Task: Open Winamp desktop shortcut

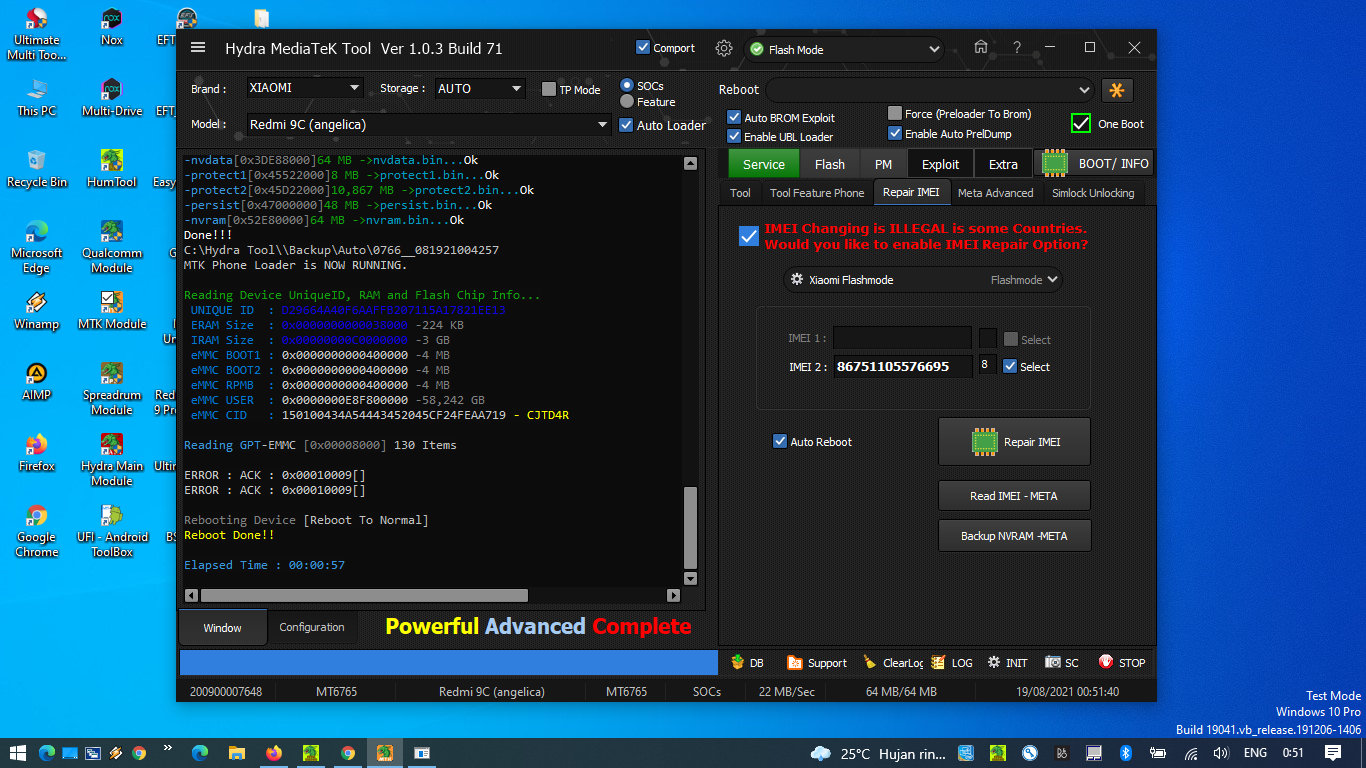Action: pos(37,311)
